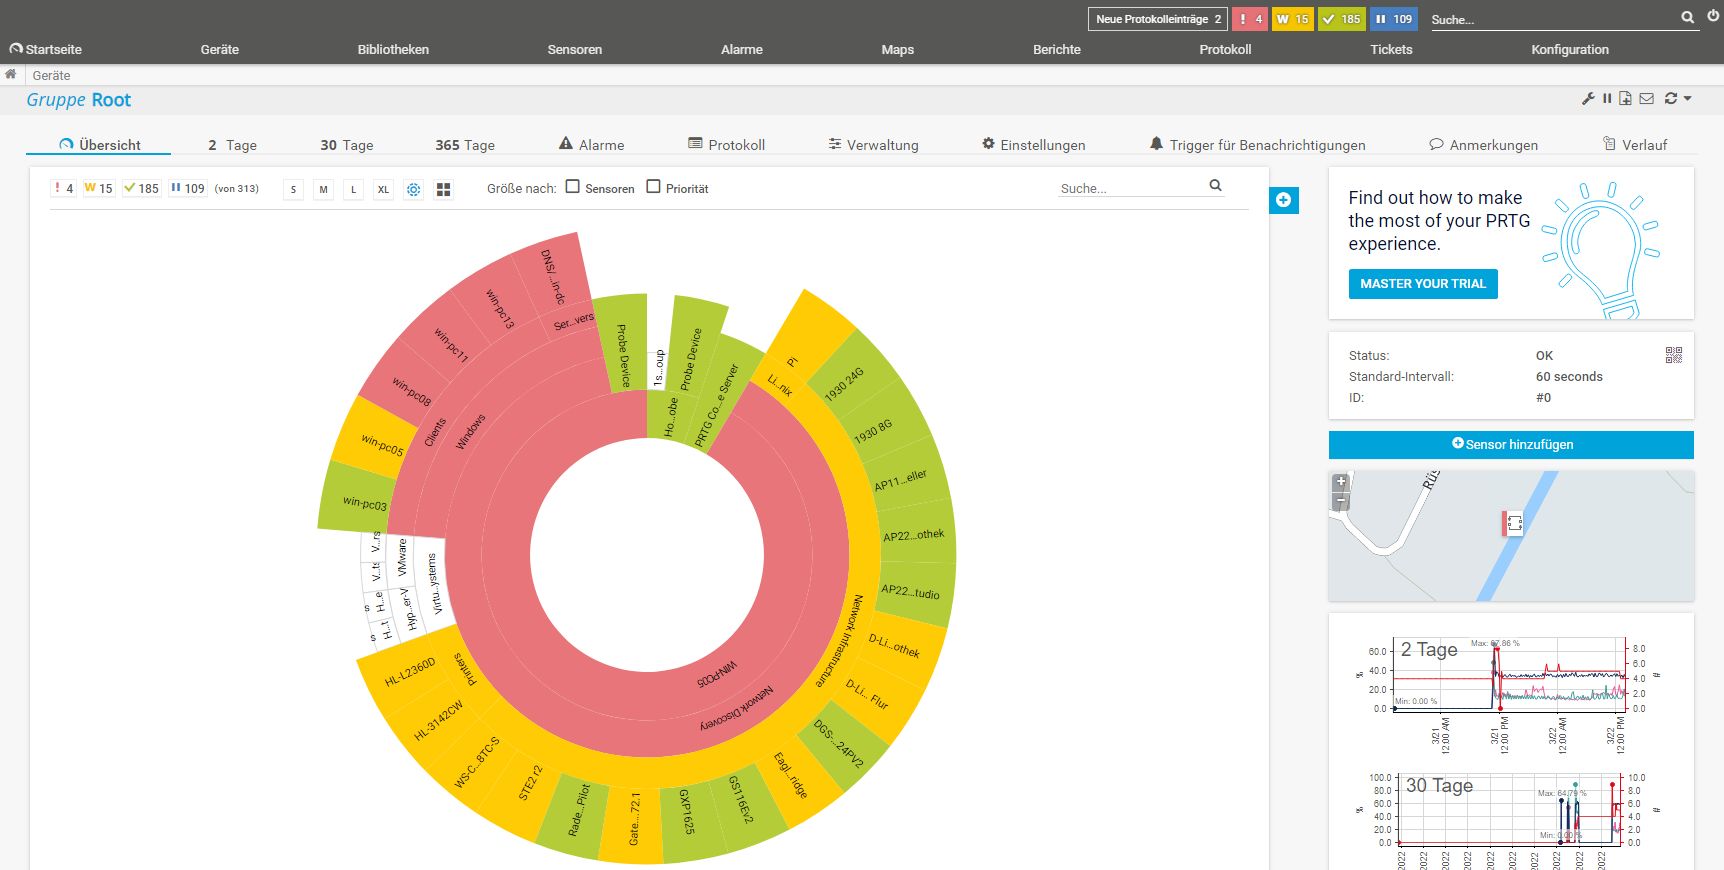
Task: Enable the Priorität size checkbox
Action: (x=653, y=187)
